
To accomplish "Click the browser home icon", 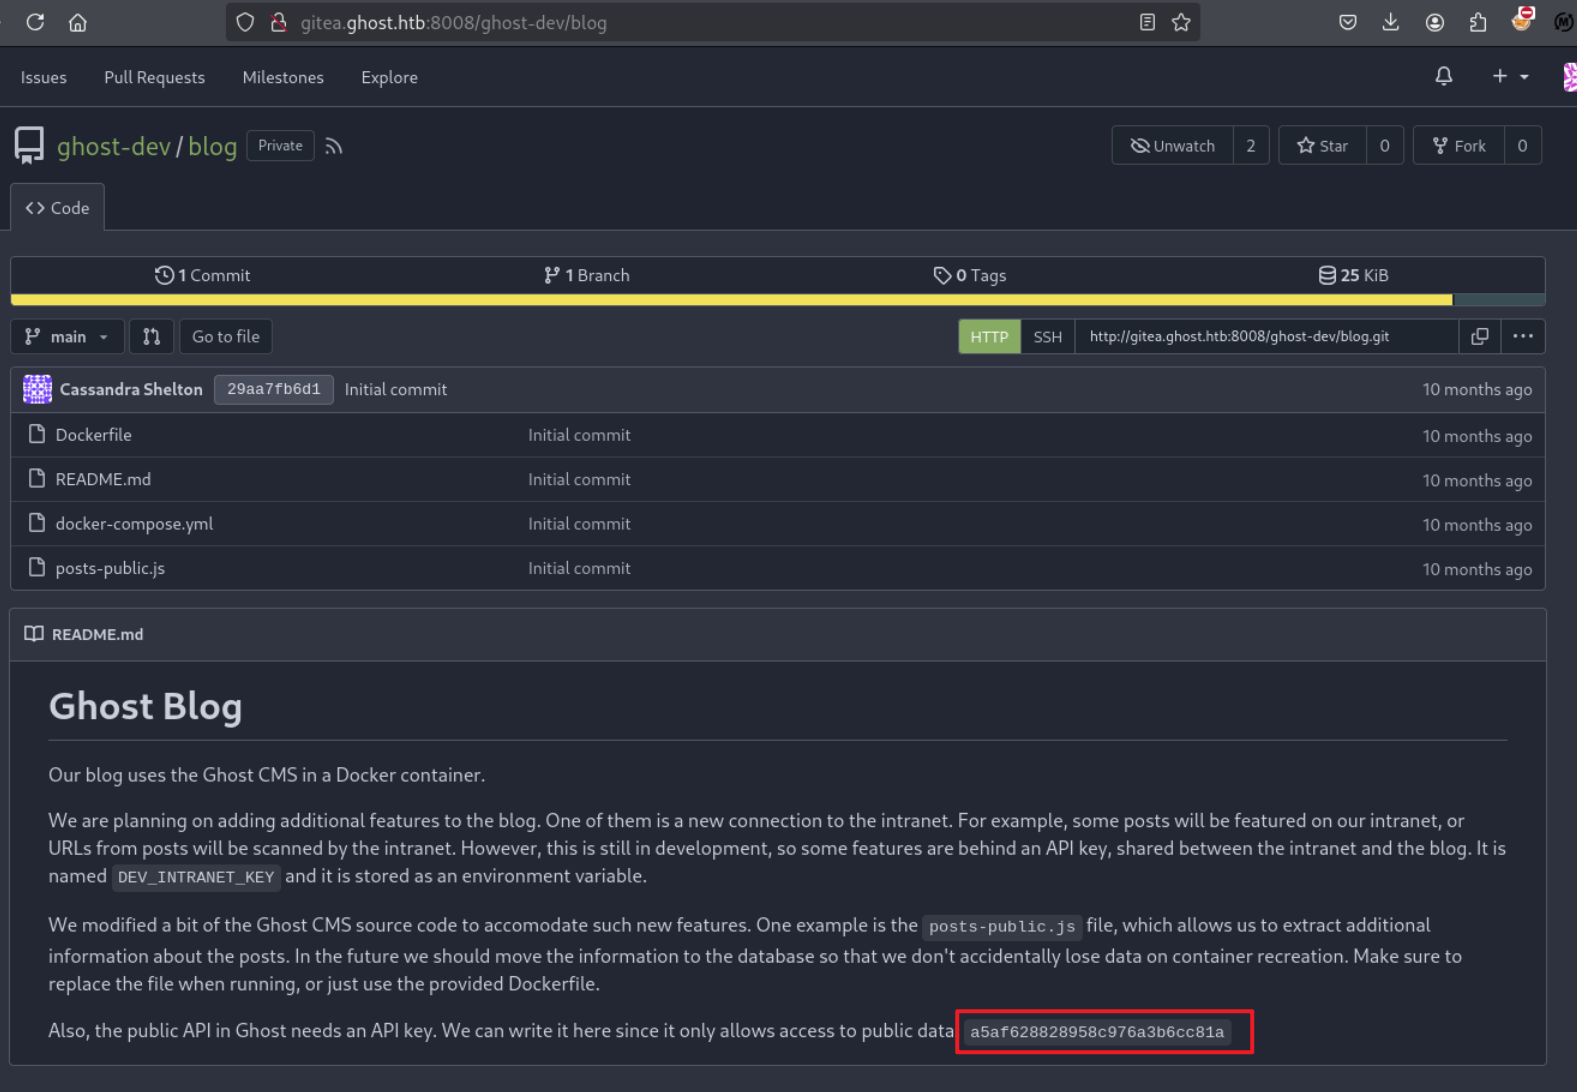I will (78, 23).
